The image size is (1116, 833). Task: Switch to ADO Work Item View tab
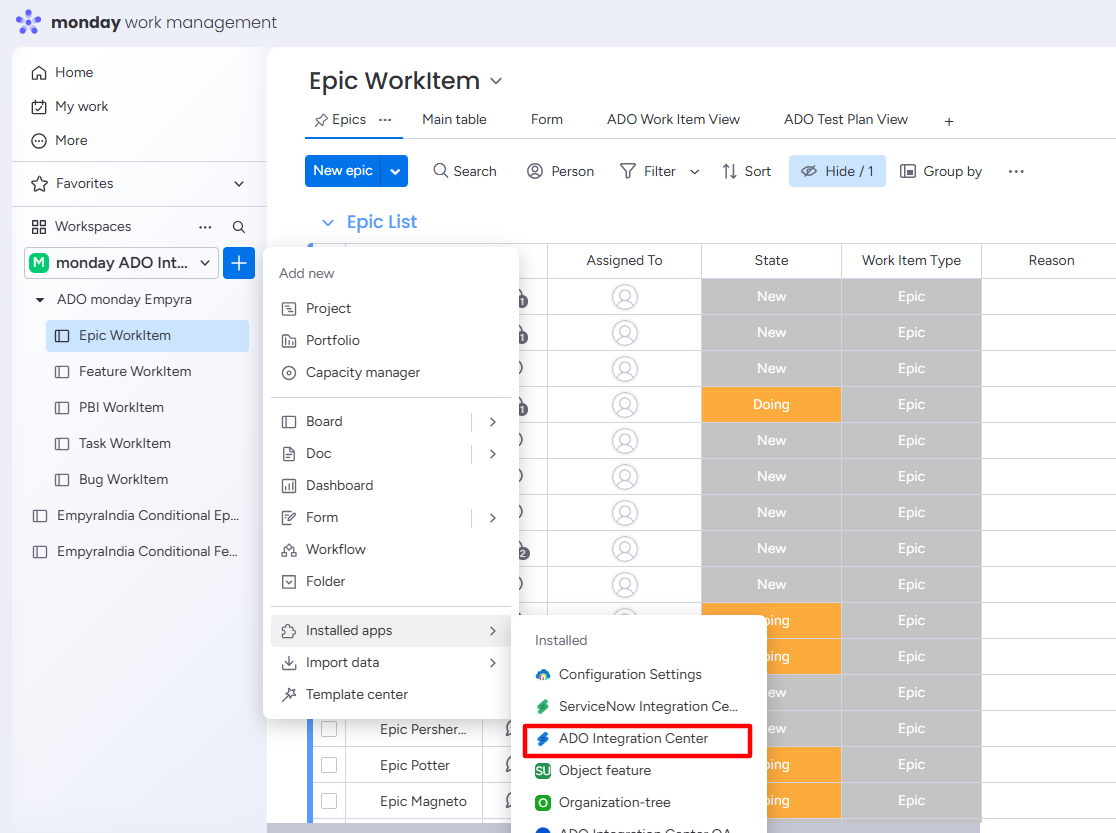(673, 120)
